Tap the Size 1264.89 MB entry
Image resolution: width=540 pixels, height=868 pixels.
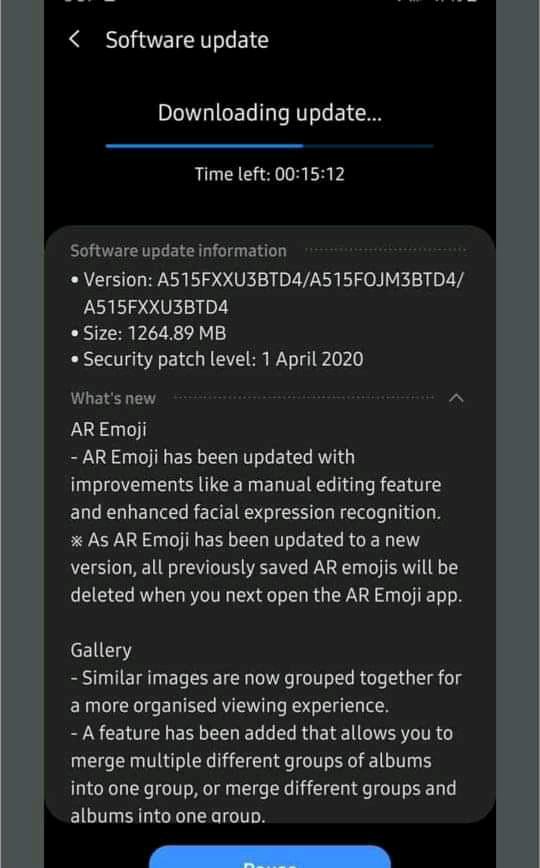[x=148, y=333]
